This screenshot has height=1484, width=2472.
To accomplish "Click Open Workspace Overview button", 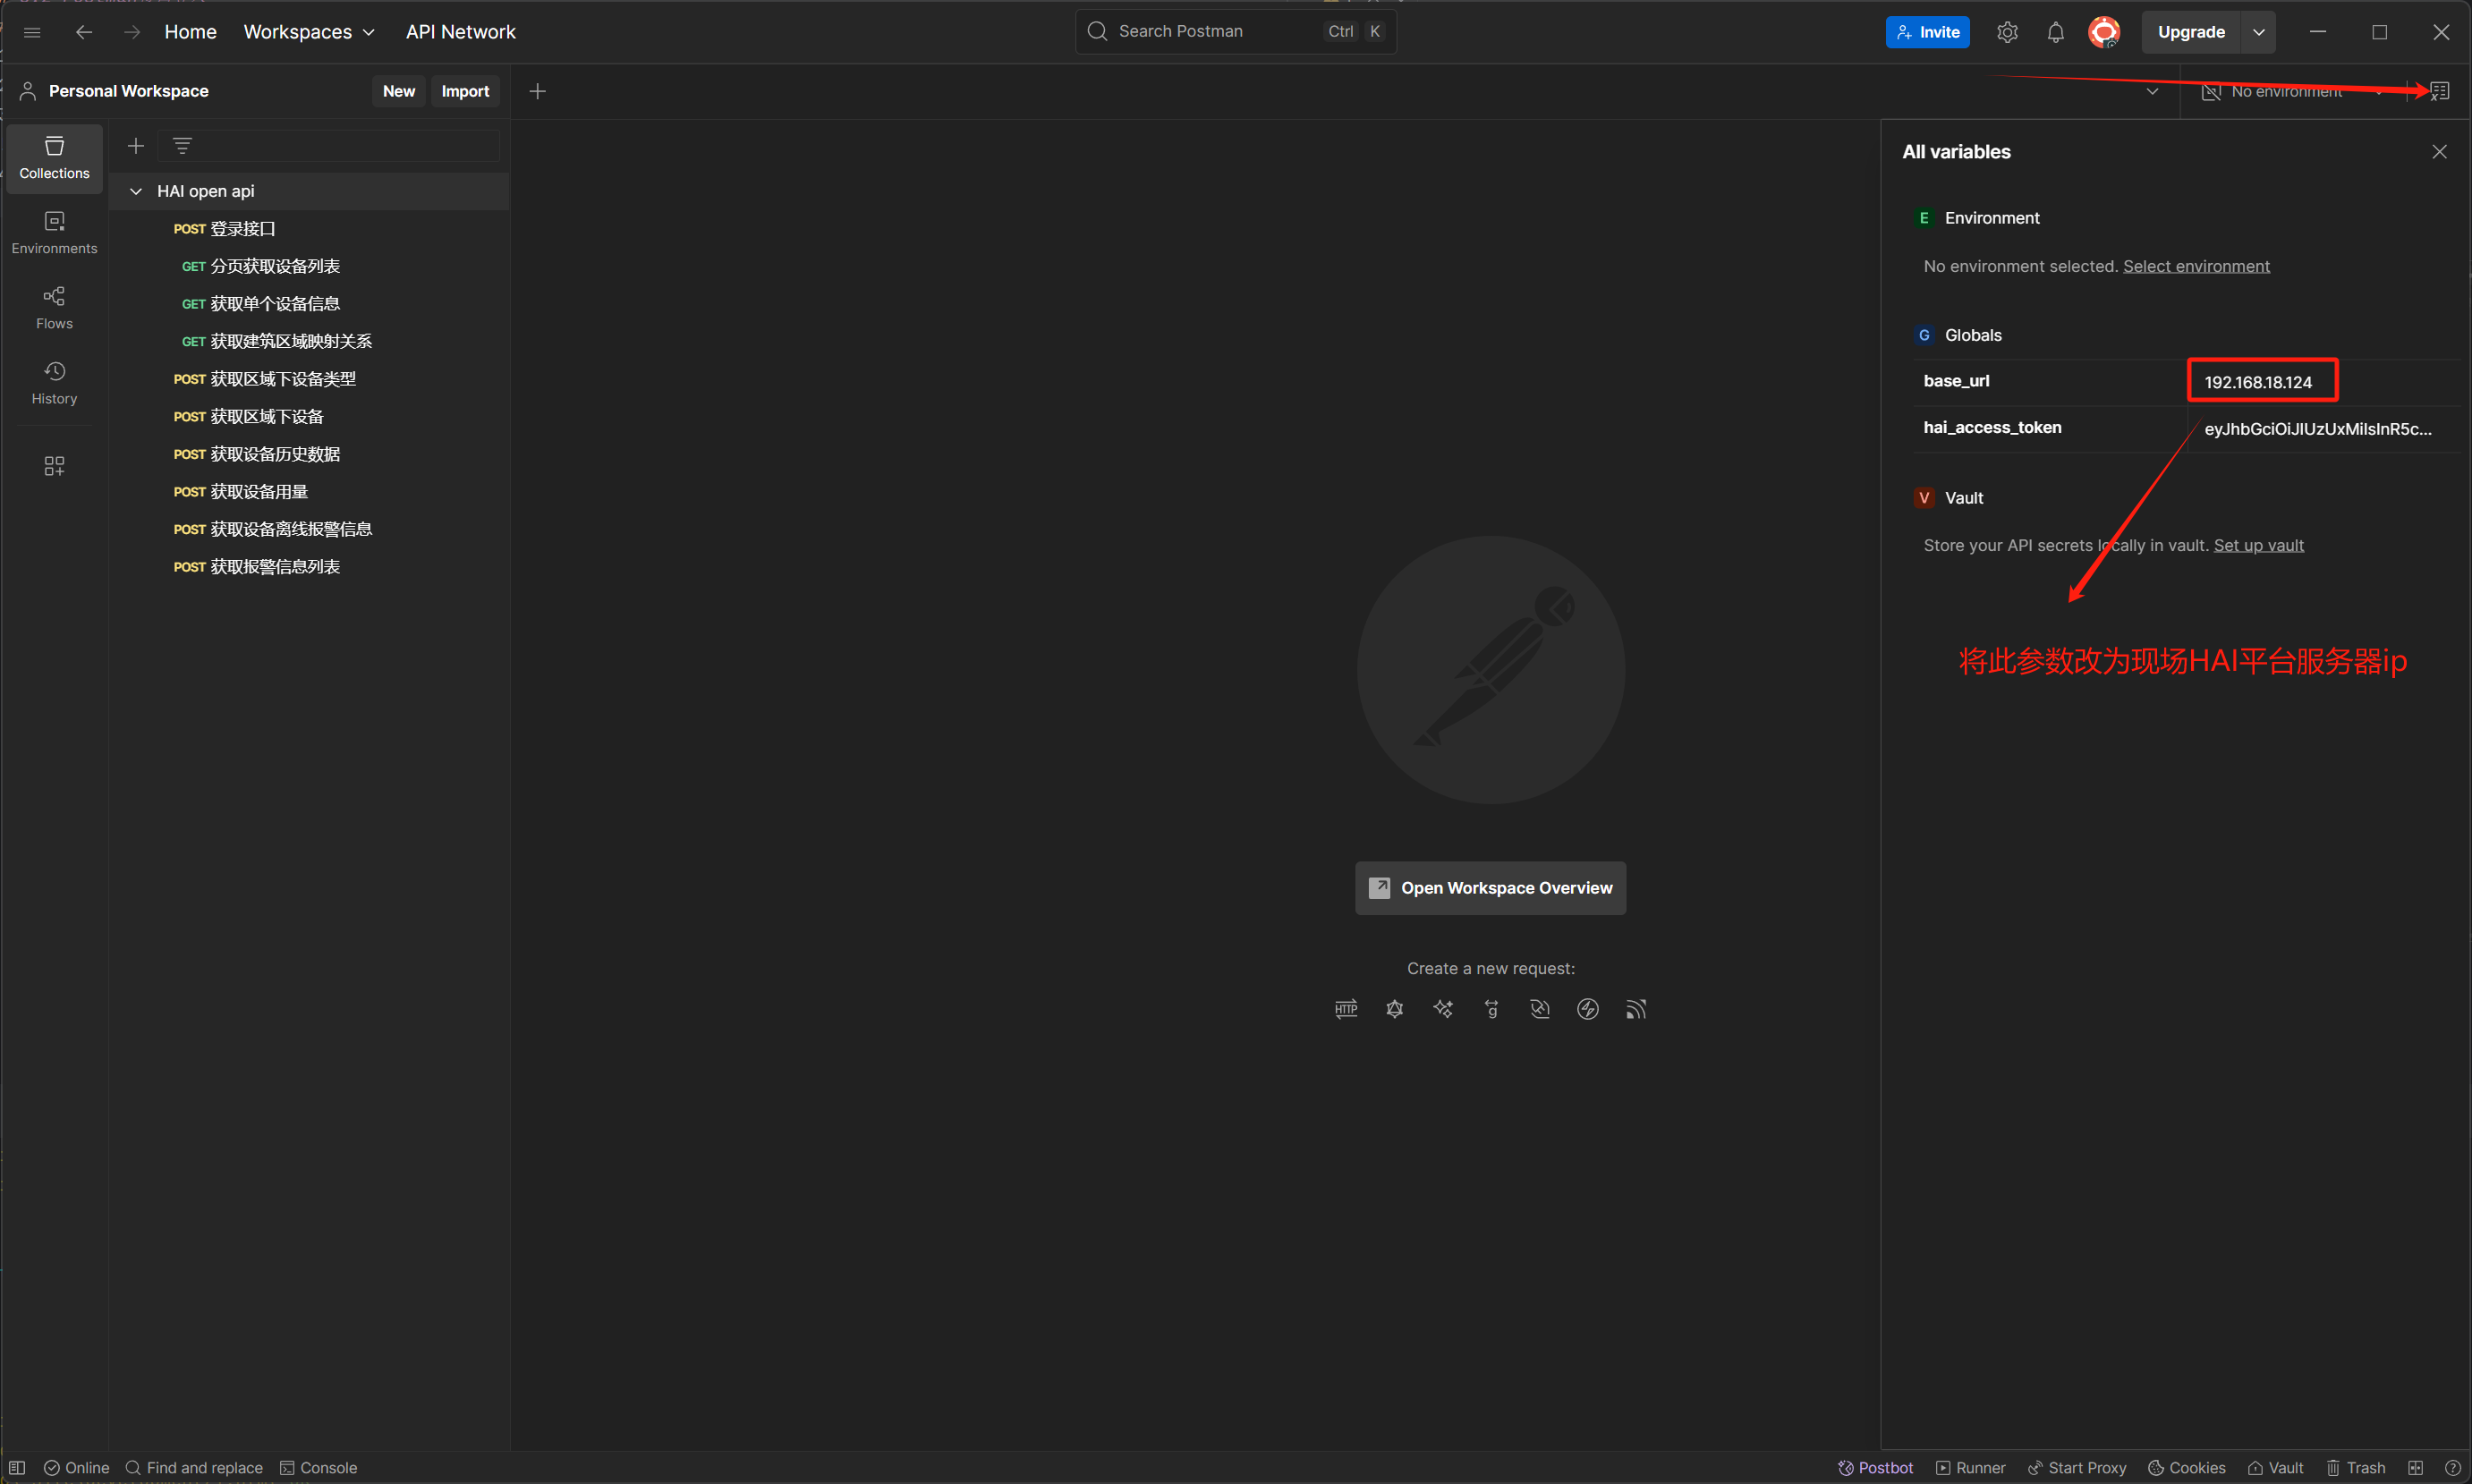I will pyautogui.click(x=1490, y=888).
